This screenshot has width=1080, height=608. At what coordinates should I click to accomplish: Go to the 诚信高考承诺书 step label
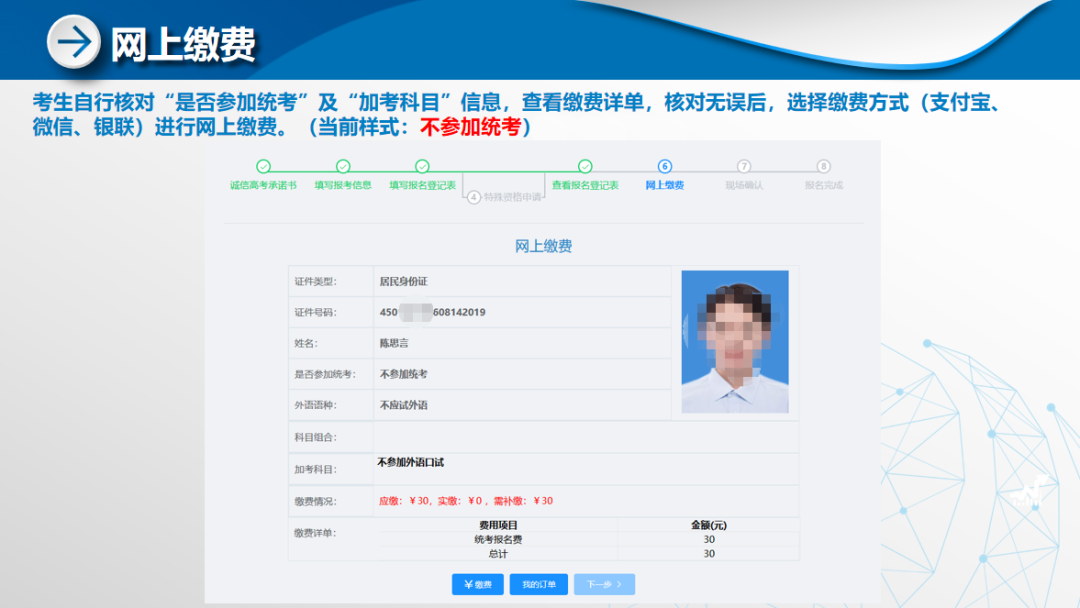(x=263, y=185)
